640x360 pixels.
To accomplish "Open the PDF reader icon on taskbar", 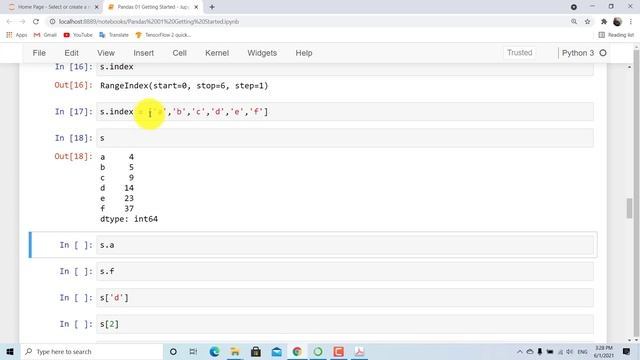I will pyautogui.click(x=359, y=351).
